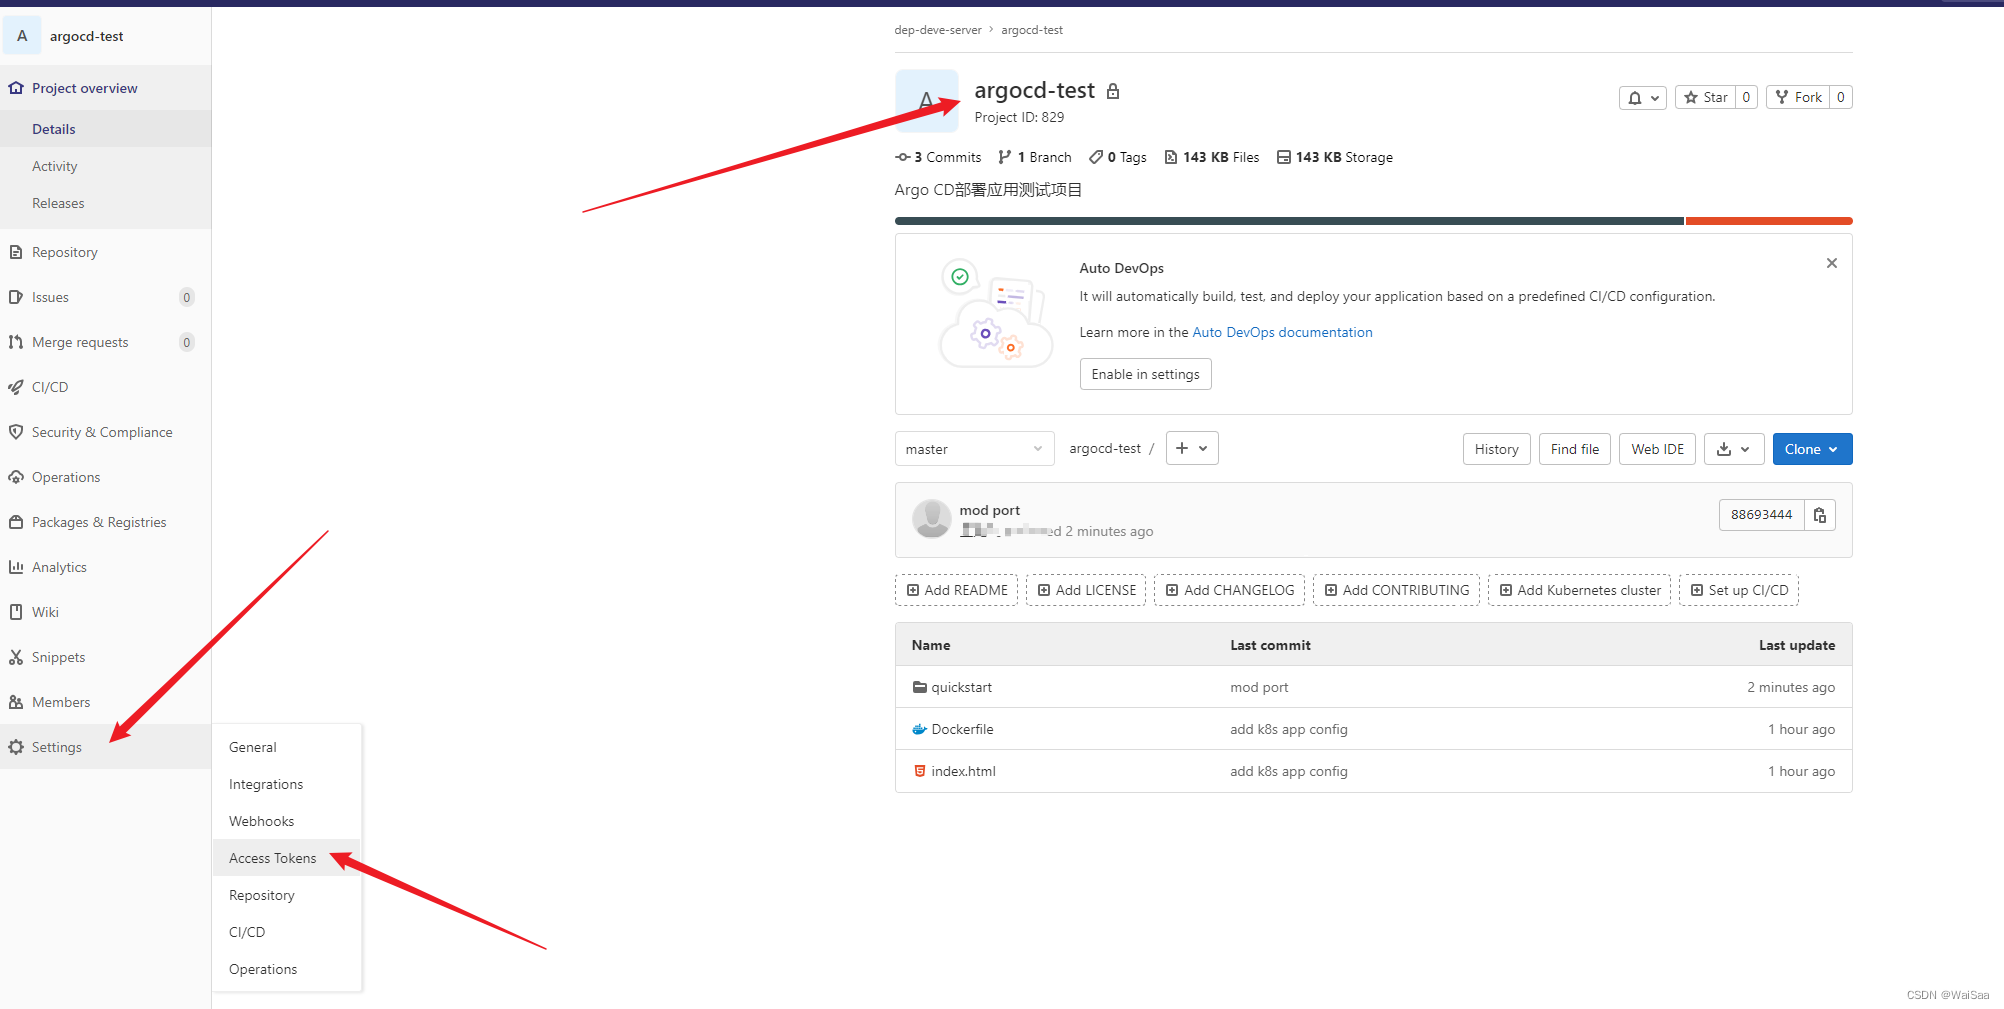Open General in Settings flyout

point(286,747)
